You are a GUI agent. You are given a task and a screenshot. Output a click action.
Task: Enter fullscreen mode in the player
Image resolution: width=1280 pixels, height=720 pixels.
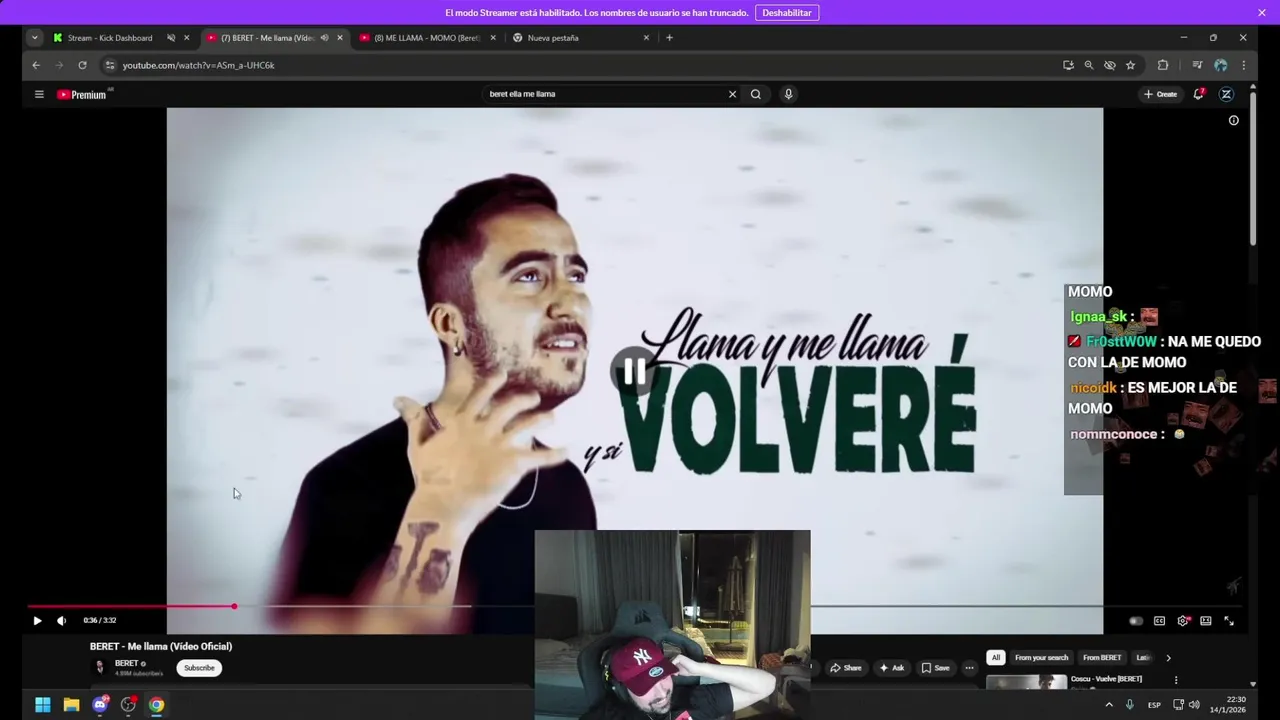1229,621
